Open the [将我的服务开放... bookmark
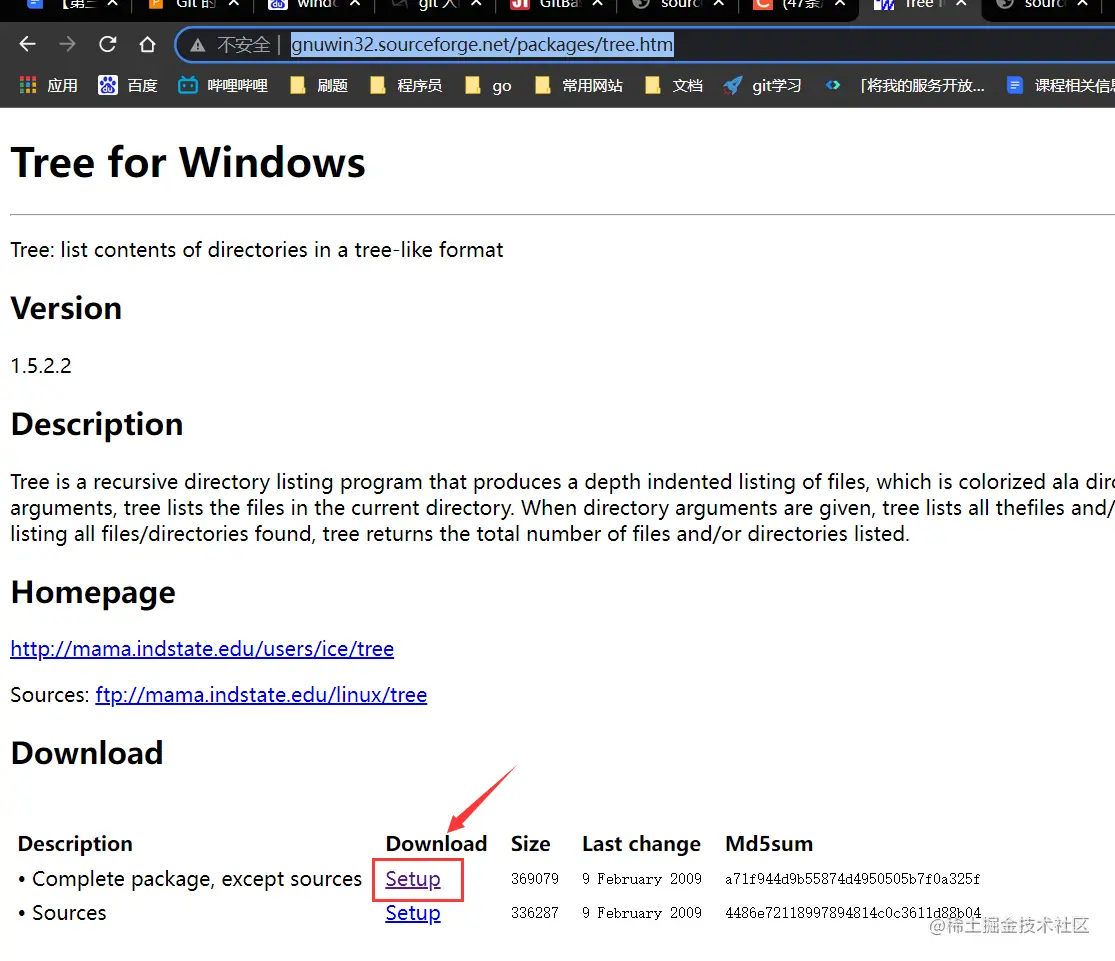The height and width of the screenshot is (961, 1115). coord(905,86)
